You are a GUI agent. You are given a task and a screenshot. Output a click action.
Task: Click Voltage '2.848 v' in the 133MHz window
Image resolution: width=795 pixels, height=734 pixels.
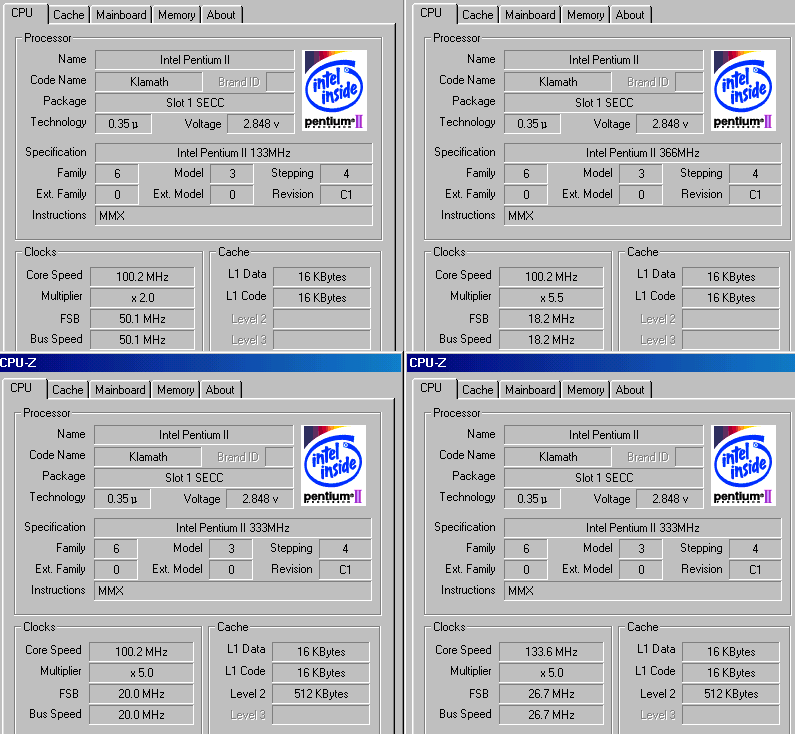261,124
